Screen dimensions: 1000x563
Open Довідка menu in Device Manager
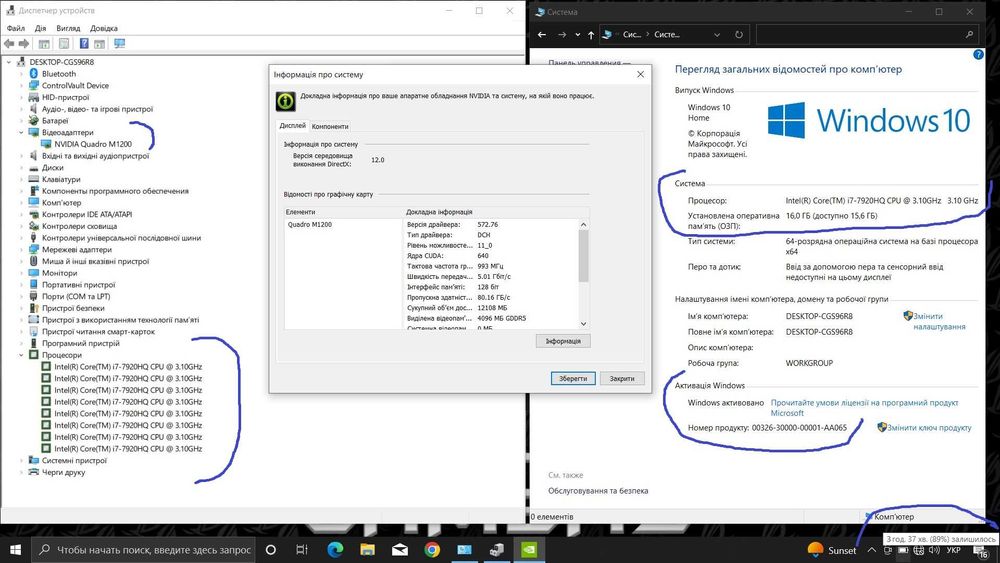coord(104,28)
